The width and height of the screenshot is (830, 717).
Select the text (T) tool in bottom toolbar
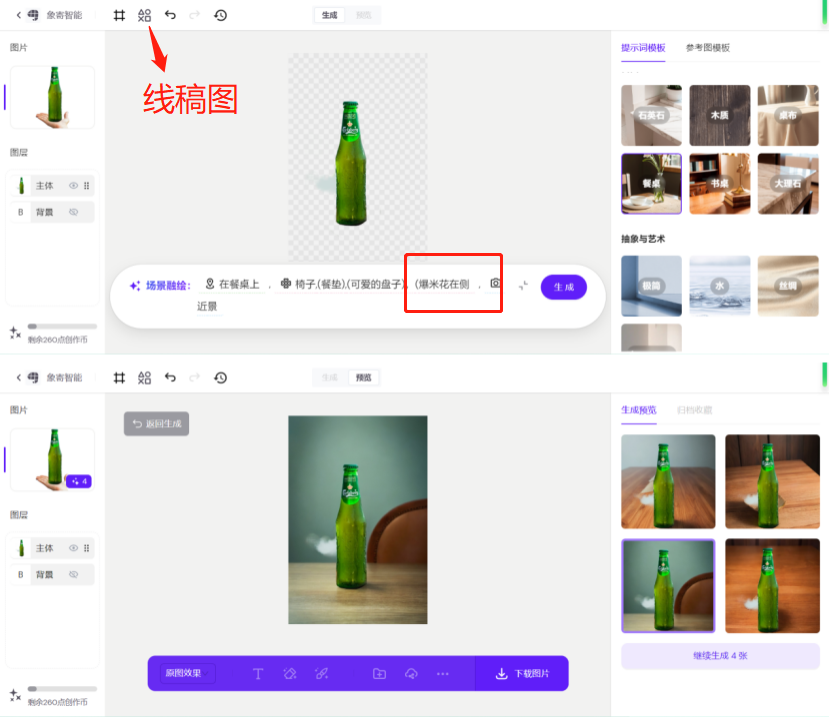click(258, 673)
